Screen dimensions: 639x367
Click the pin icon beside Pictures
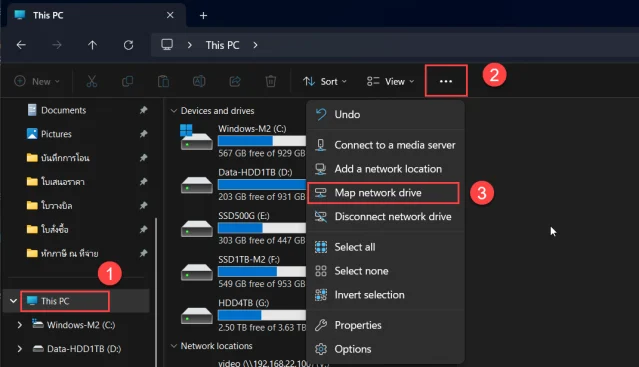pos(143,134)
